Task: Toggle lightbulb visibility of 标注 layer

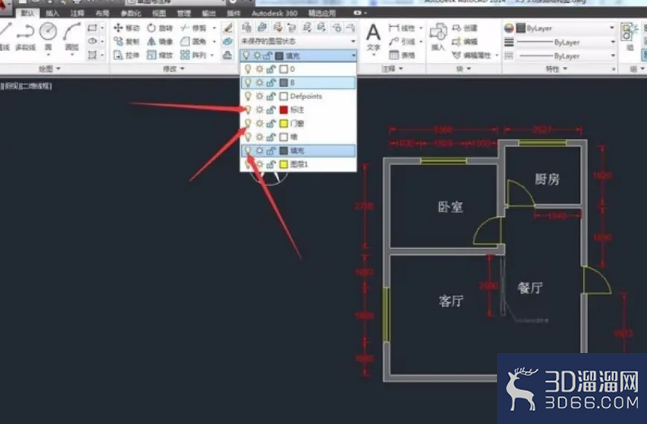Action: (x=248, y=110)
